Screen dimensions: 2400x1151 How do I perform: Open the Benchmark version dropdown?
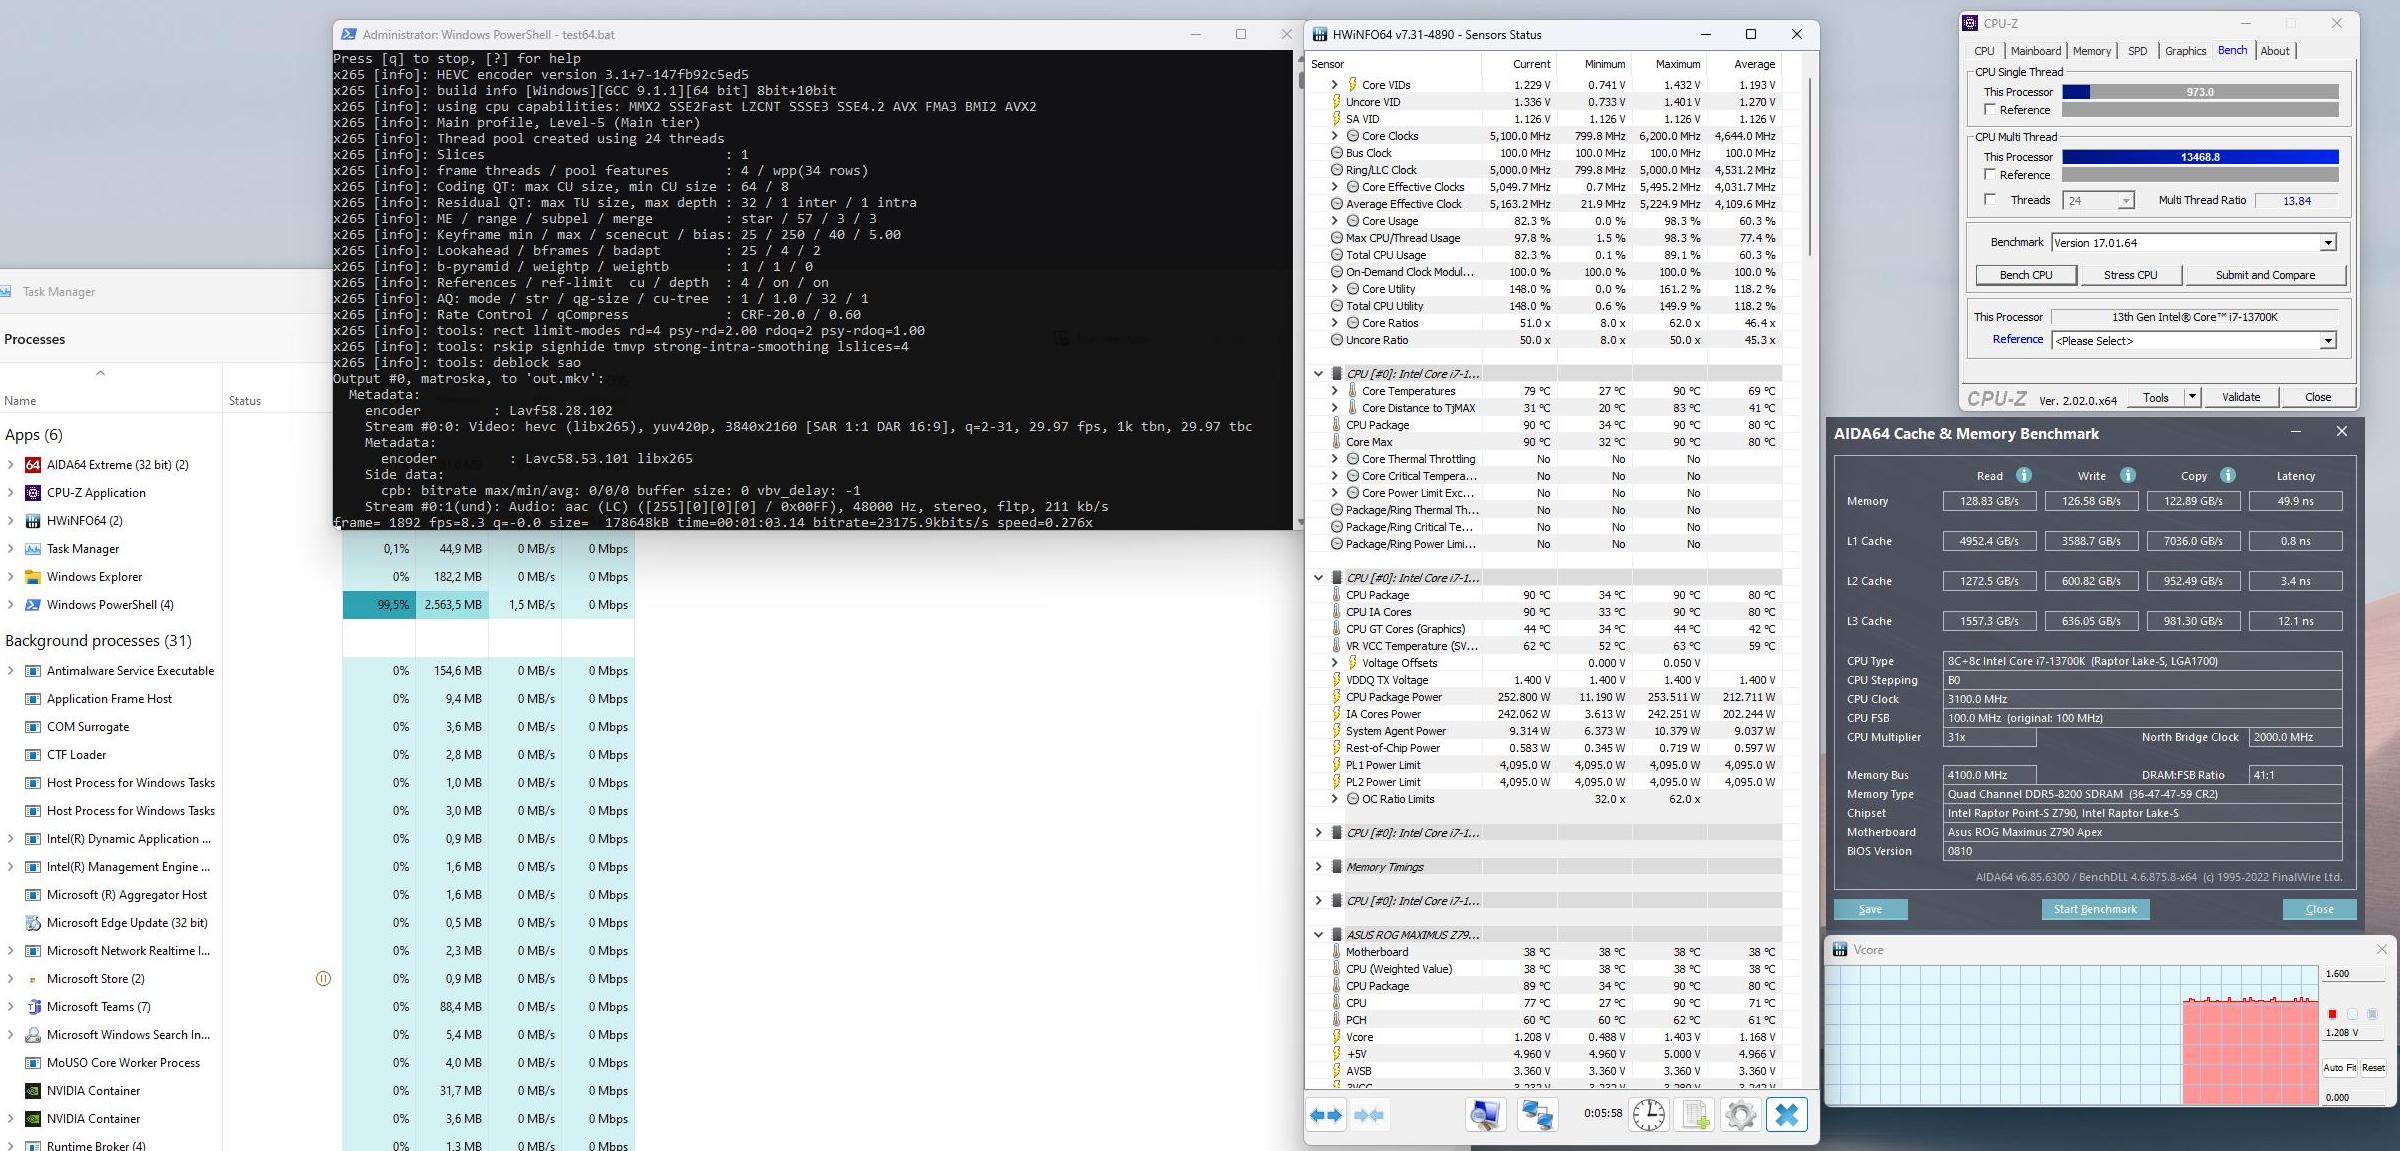(x=2327, y=243)
